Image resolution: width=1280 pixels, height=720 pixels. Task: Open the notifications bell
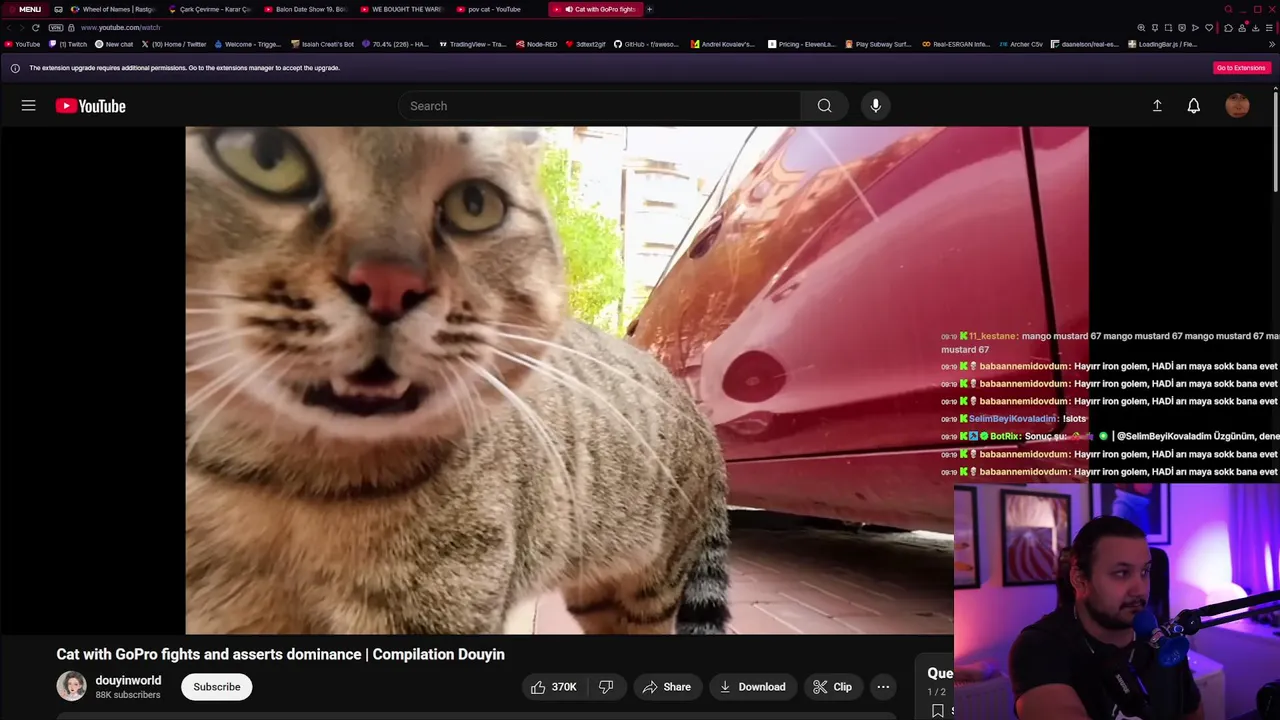pyautogui.click(x=1193, y=106)
